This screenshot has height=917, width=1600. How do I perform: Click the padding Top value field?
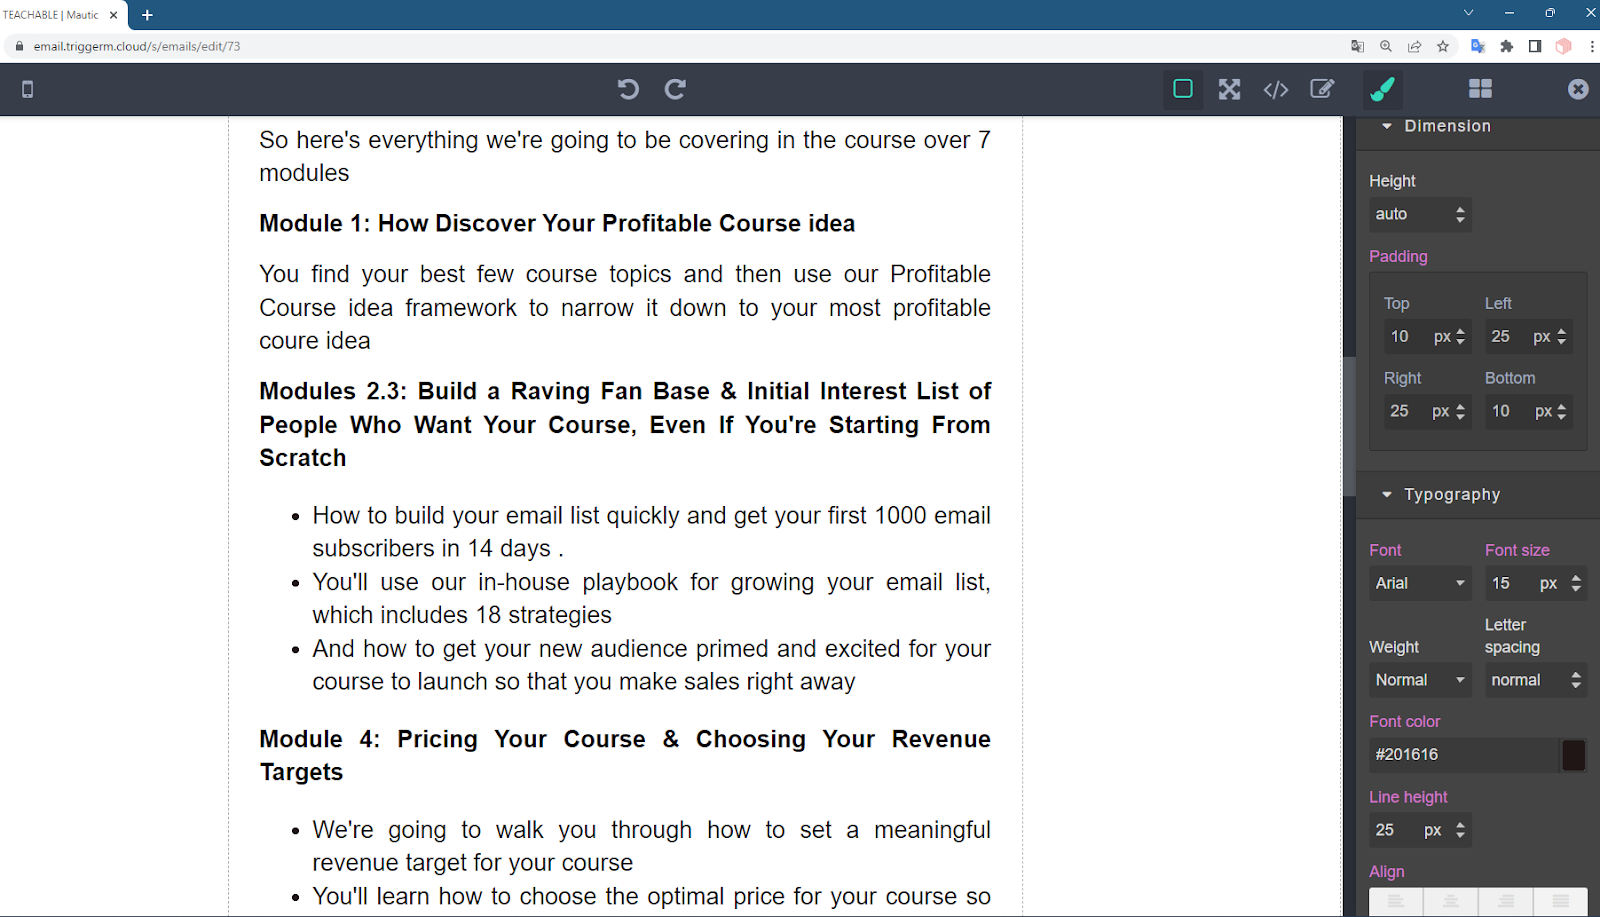(1406, 336)
